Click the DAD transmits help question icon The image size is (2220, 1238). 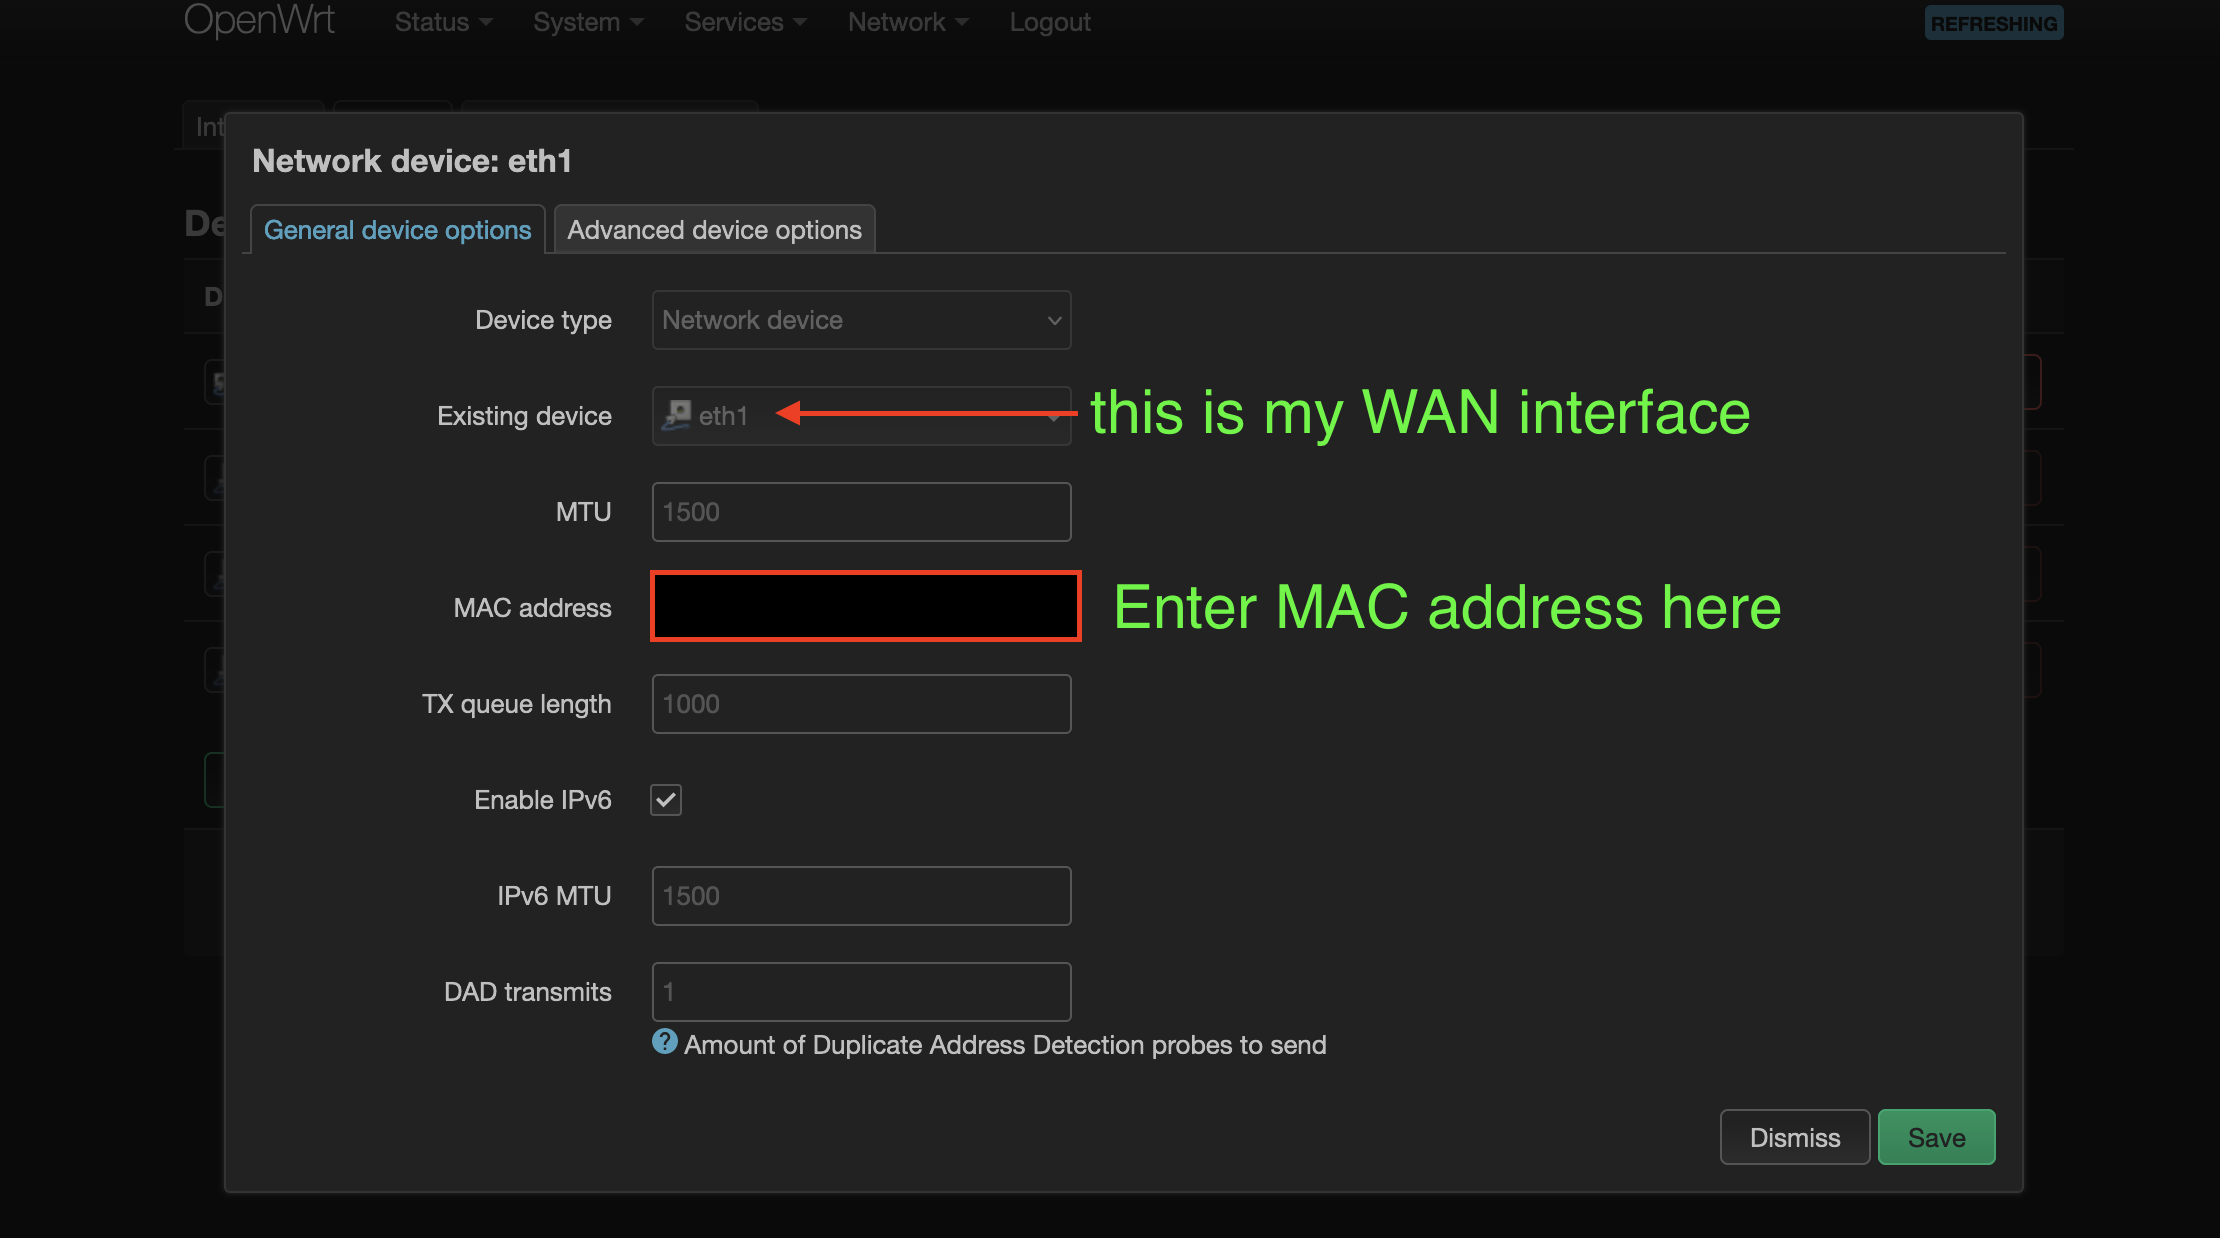664,1042
